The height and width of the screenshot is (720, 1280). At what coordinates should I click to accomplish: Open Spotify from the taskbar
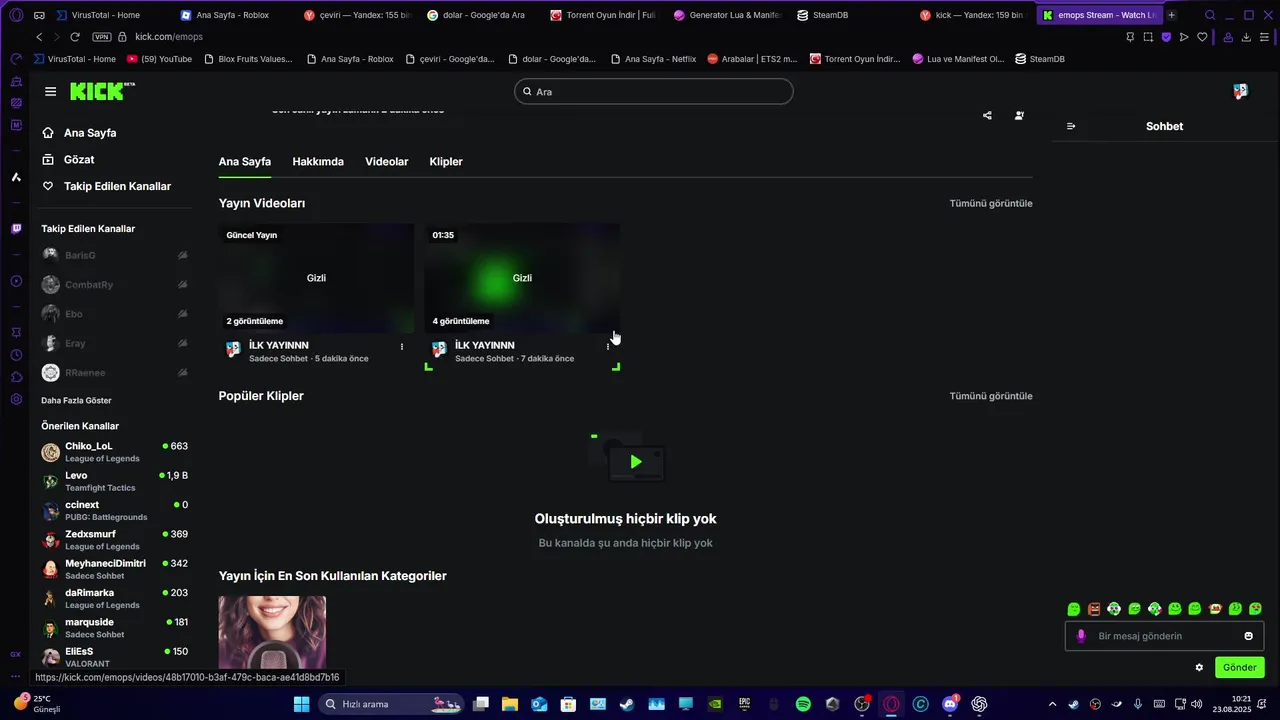point(803,704)
